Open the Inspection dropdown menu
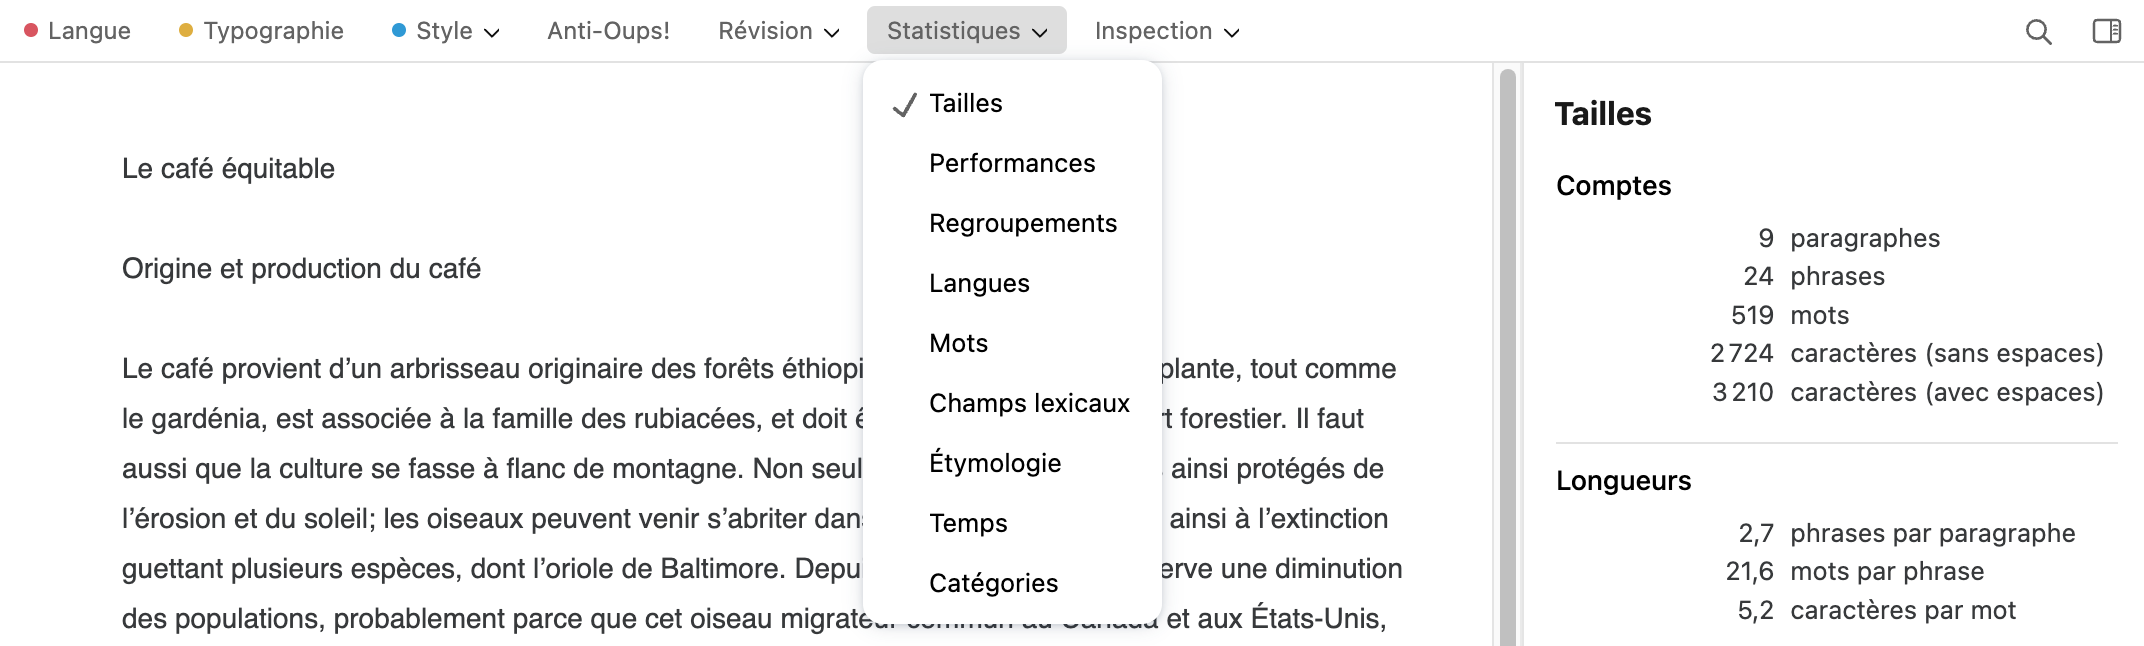 click(1232, 32)
